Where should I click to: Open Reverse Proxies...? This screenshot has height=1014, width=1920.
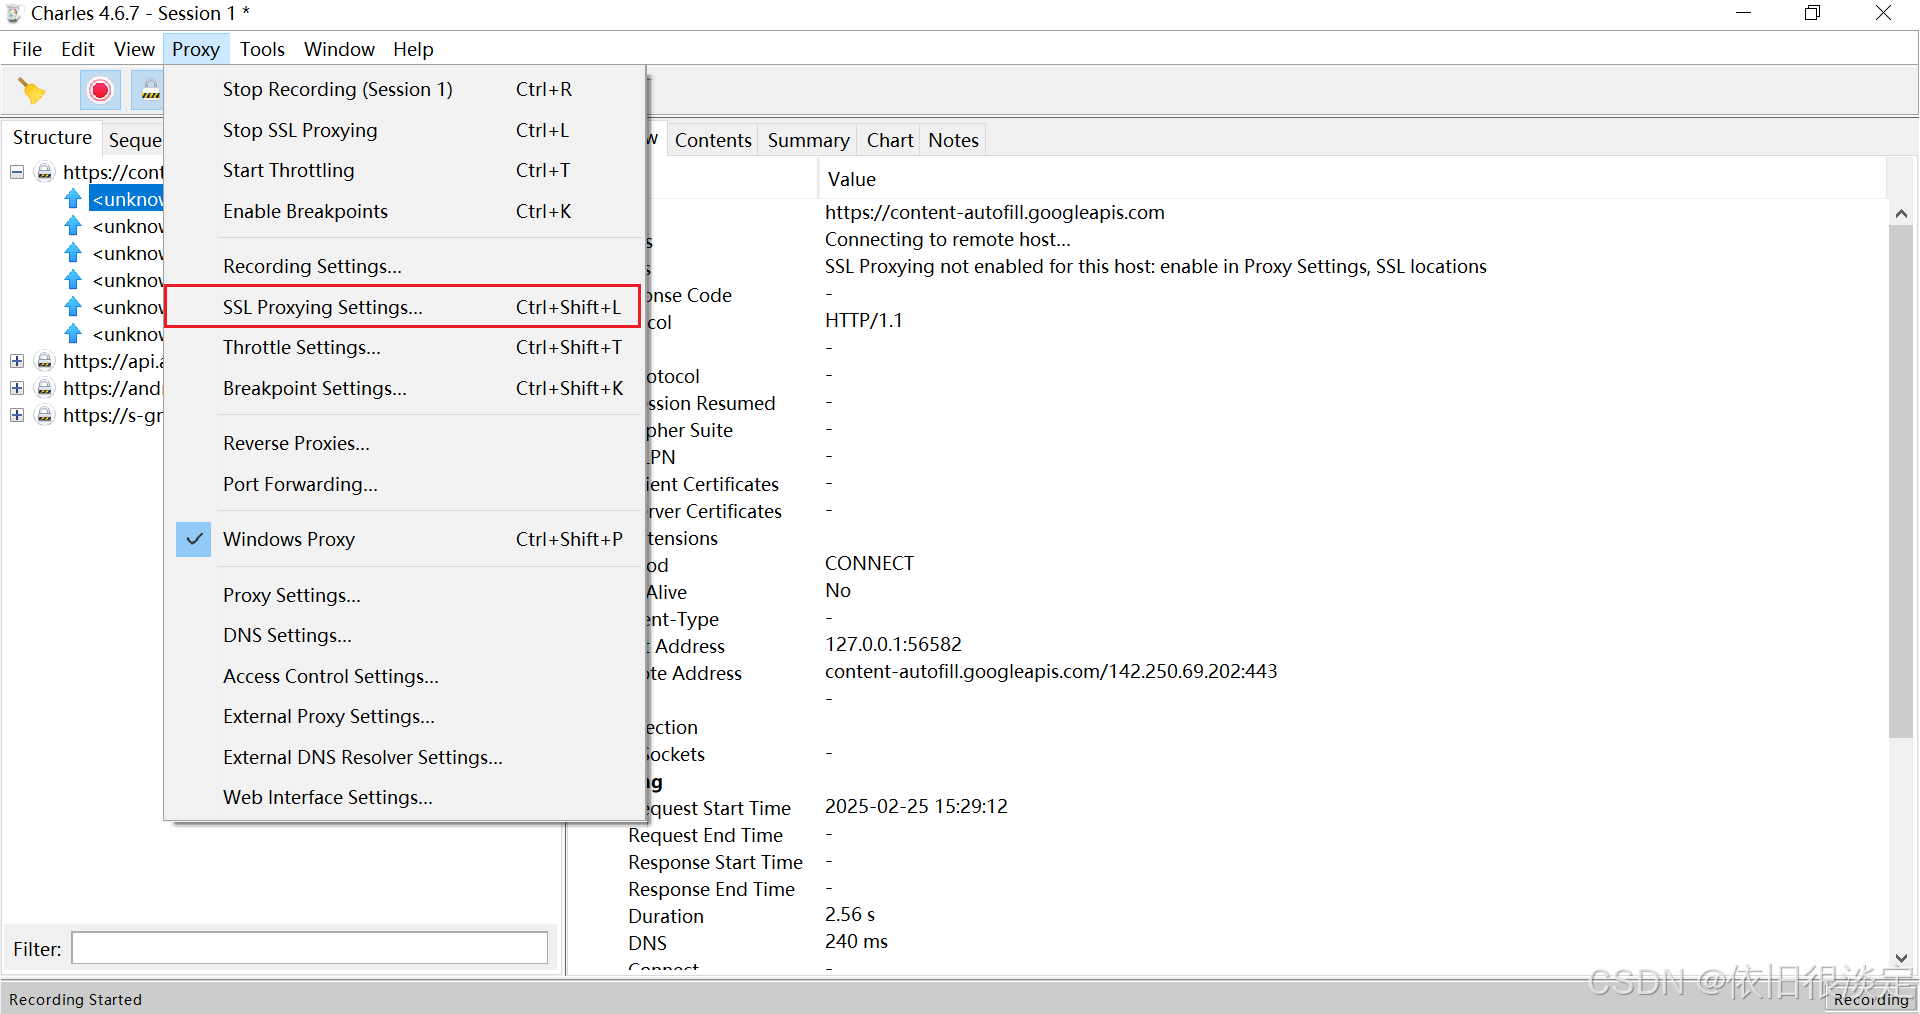(x=405, y=444)
